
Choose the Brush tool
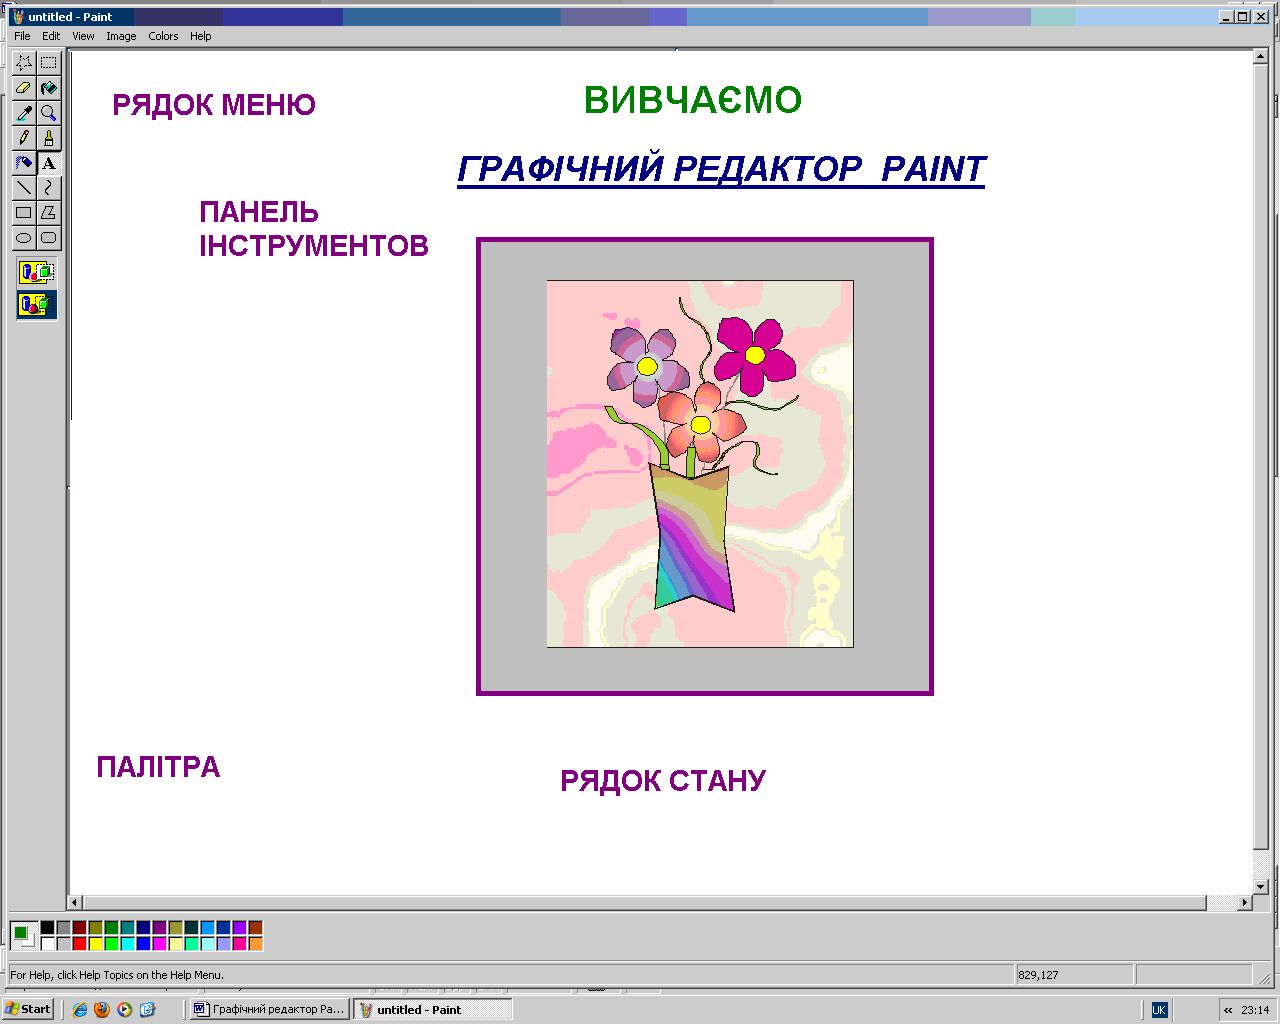click(x=49, y=138)
